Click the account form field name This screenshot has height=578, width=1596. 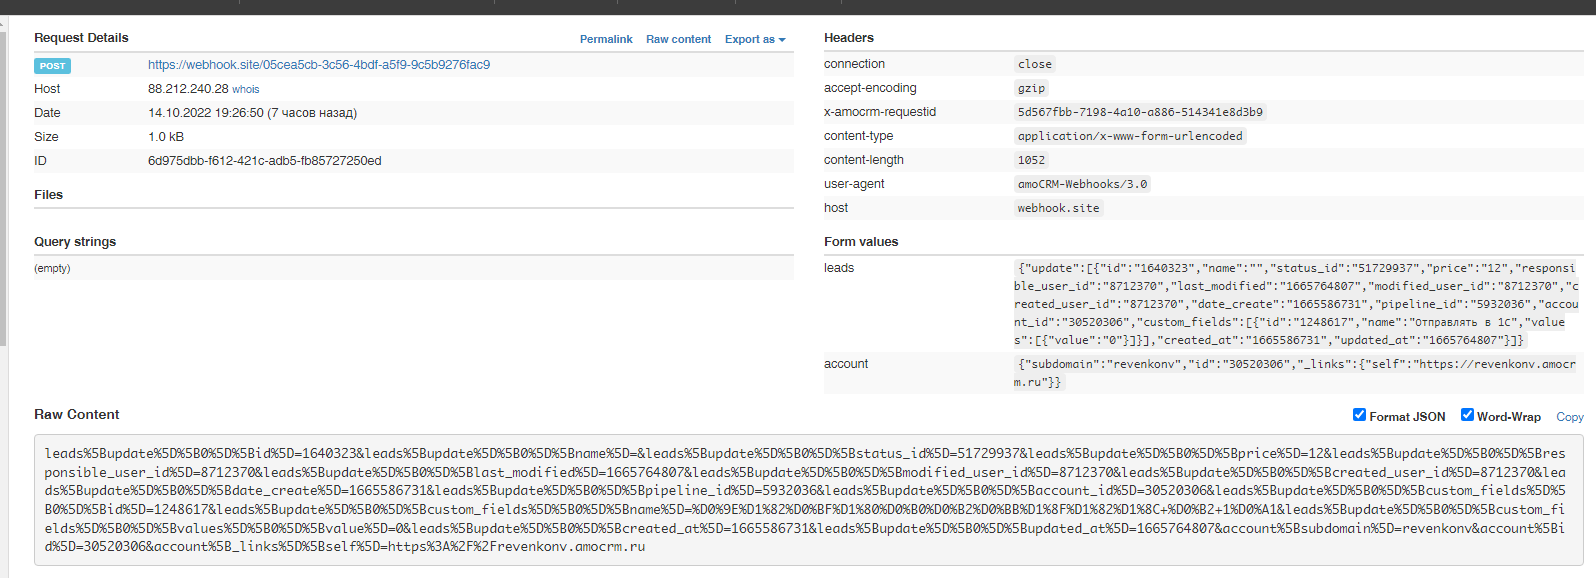pyautogui.click(x=846, y=364)
